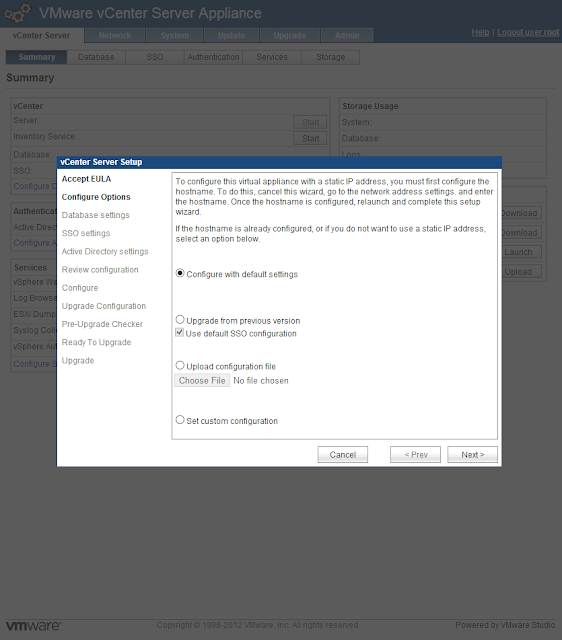The image size is (562, 640).
Task: Select Upgrade Configuration wizard step
Action: tap(104, 306)
